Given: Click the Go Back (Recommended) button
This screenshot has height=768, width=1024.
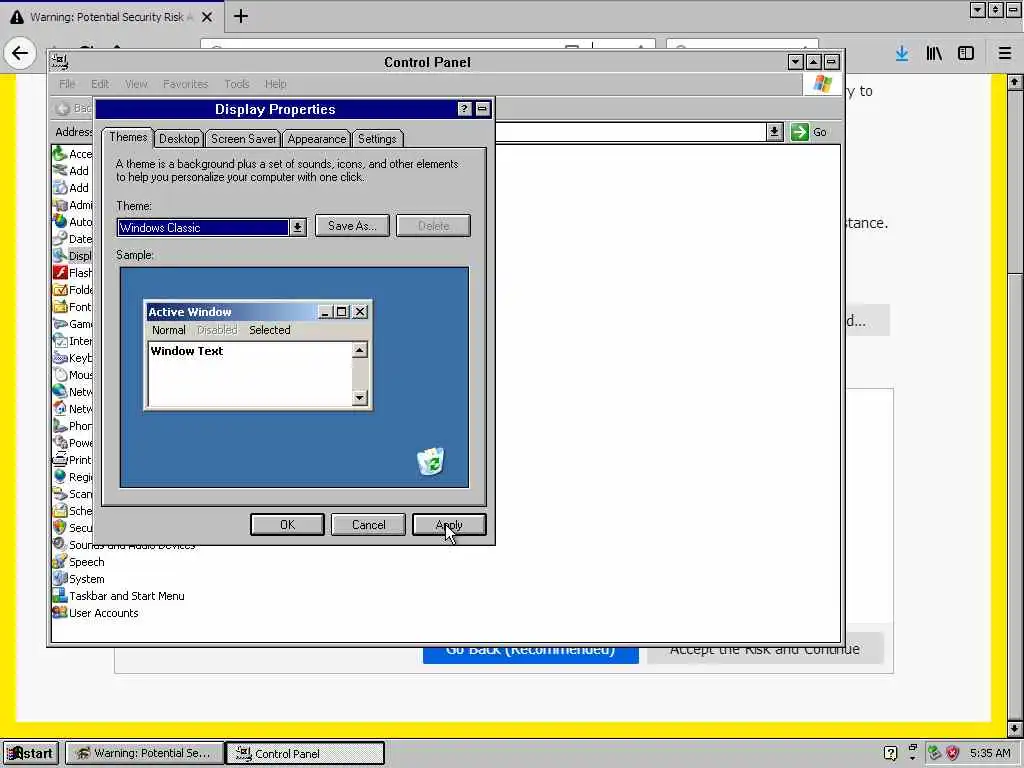Looking at the screenshot, I should 530,654.
